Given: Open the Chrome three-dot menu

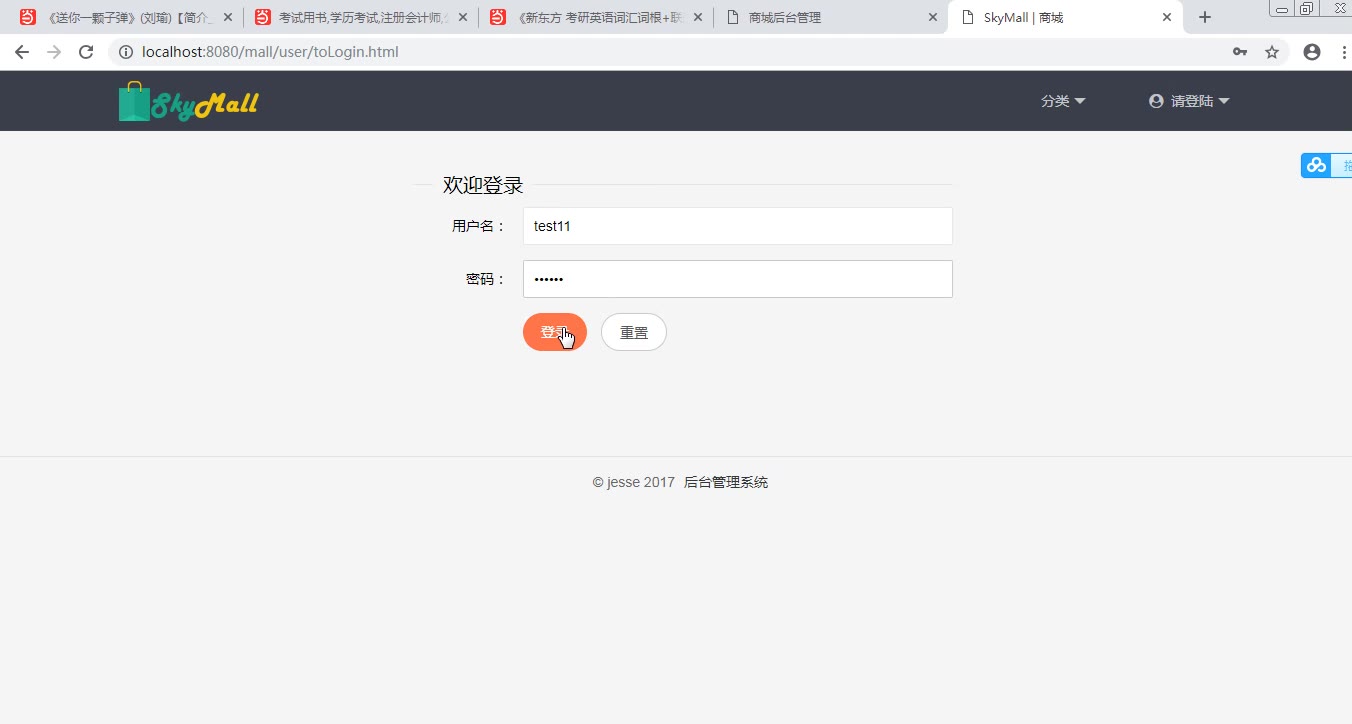Looking at the screenshot, I should [1343, 52].
